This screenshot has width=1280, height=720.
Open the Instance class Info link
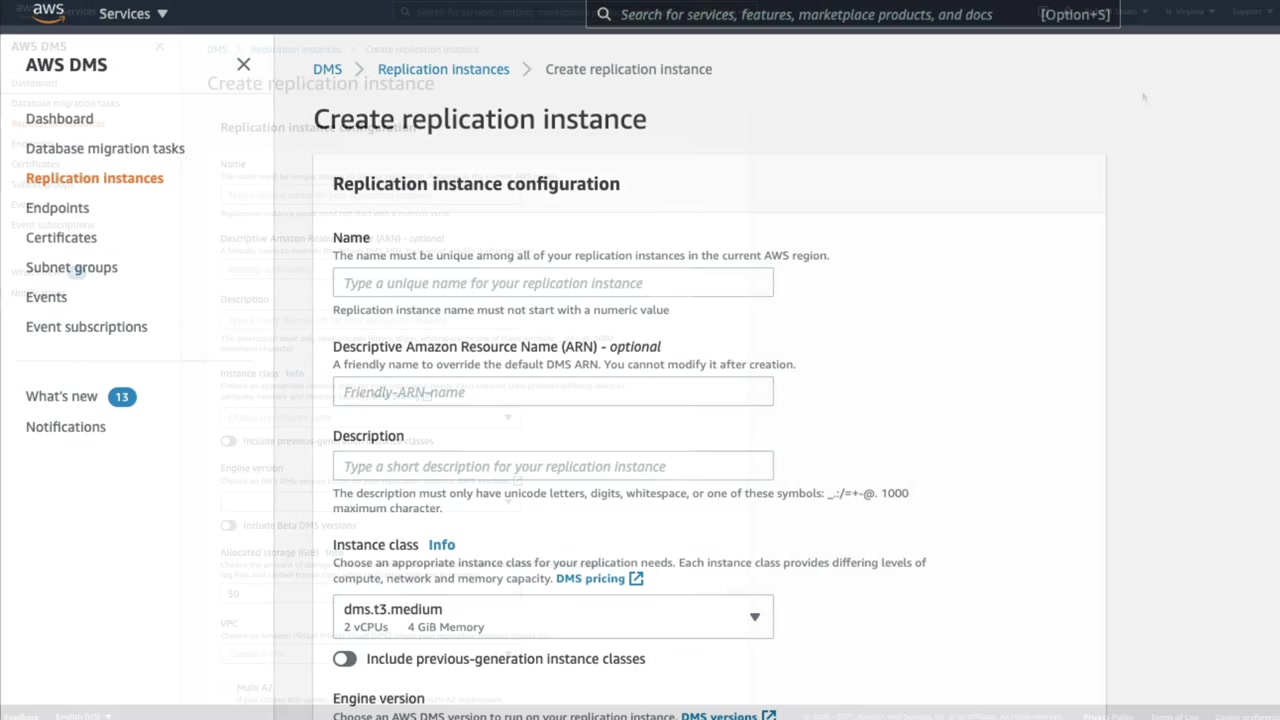pos(441,545)
